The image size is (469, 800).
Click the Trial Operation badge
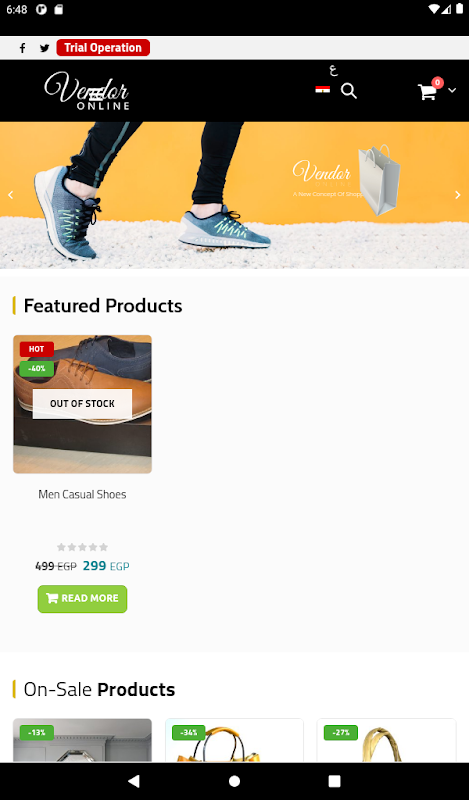point(103,47)
